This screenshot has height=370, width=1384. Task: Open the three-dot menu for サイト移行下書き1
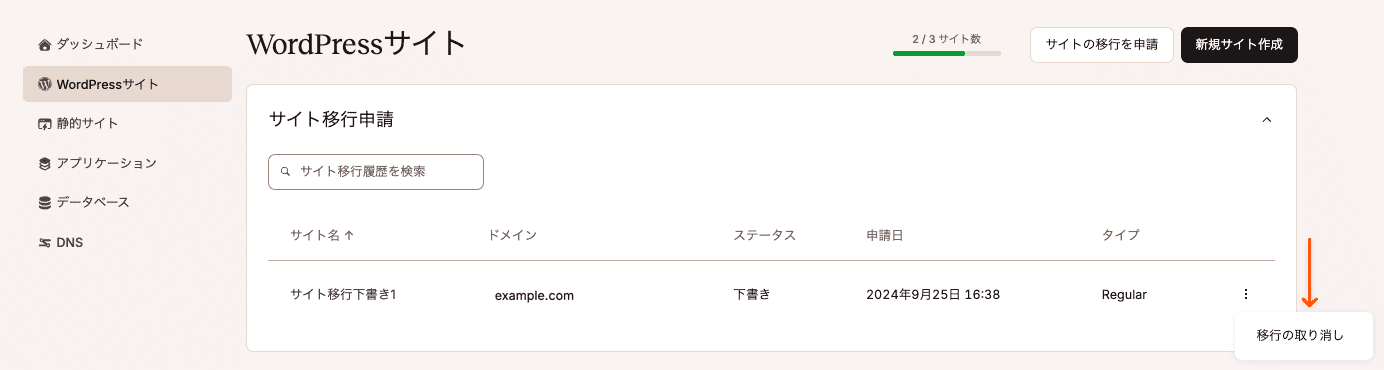[1245, 294]
